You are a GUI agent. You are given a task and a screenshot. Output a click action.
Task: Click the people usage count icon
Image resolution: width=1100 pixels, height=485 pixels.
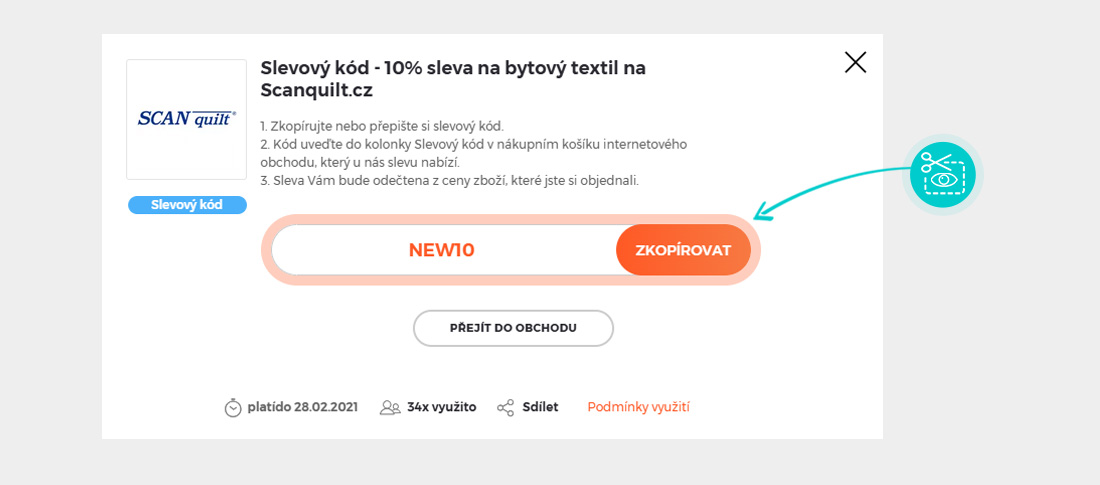pyautogui.click(x=390, y=407)
